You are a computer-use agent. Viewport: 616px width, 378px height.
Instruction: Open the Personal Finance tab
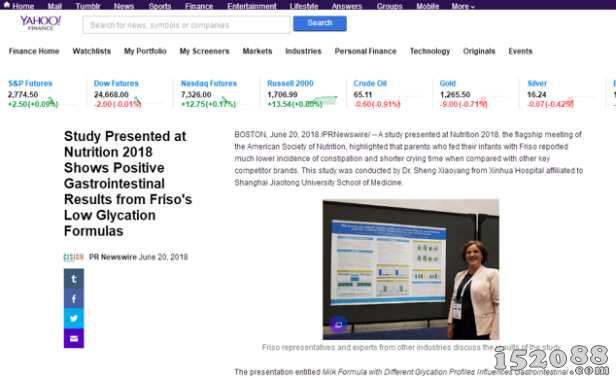[365, 51]
